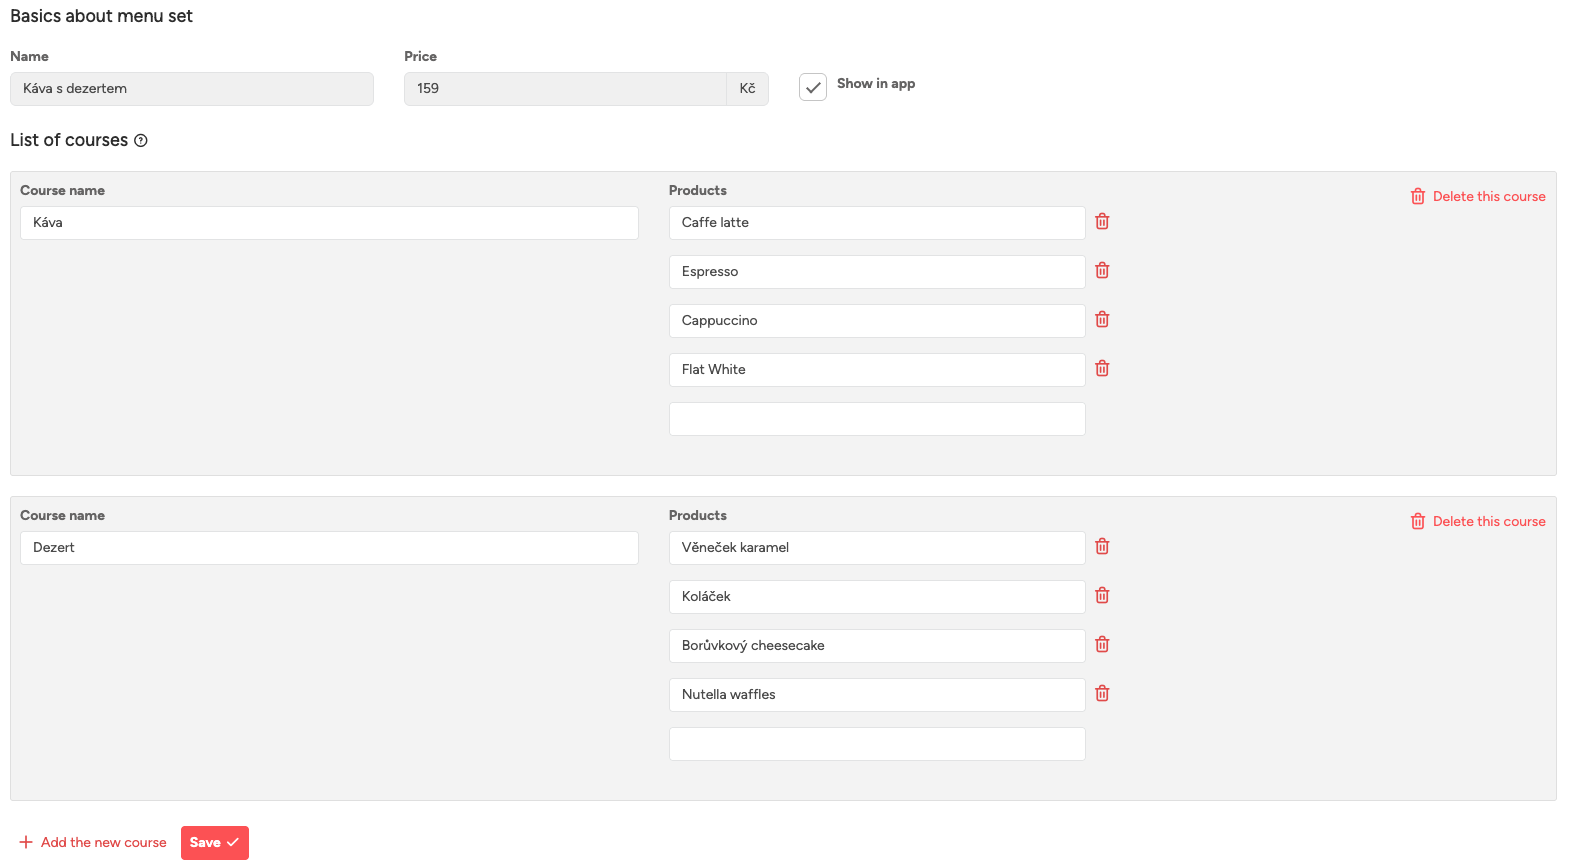Remove Nutella waffles via trash icon
Image resolution: width=1570 pixels, height=865 pixels.
click(1102, 694)
